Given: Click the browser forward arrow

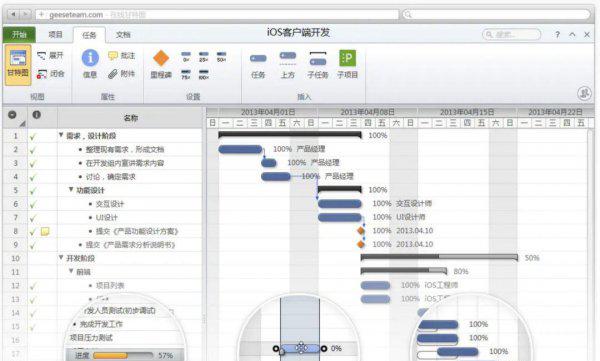Looking at the screenshot, I should [x=25, y=15].
